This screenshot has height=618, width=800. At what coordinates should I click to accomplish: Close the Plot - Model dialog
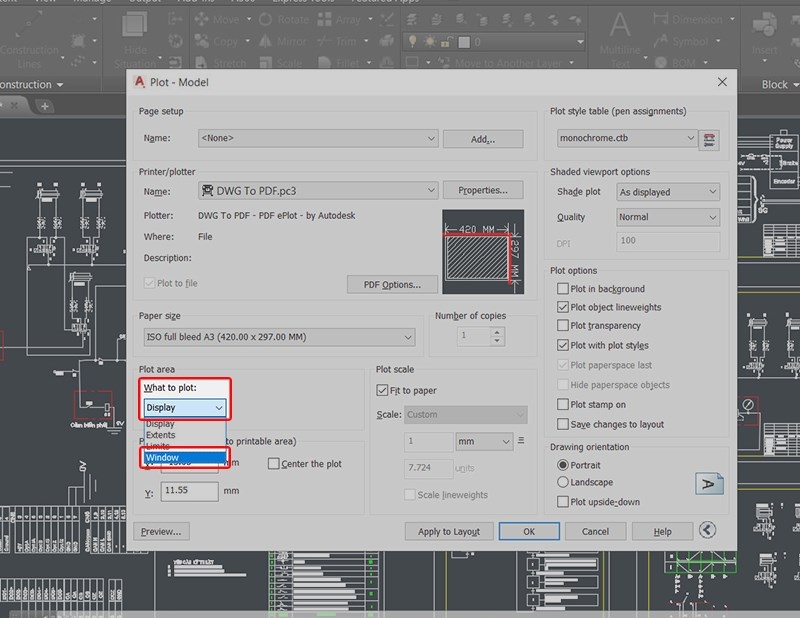[722, 82]
